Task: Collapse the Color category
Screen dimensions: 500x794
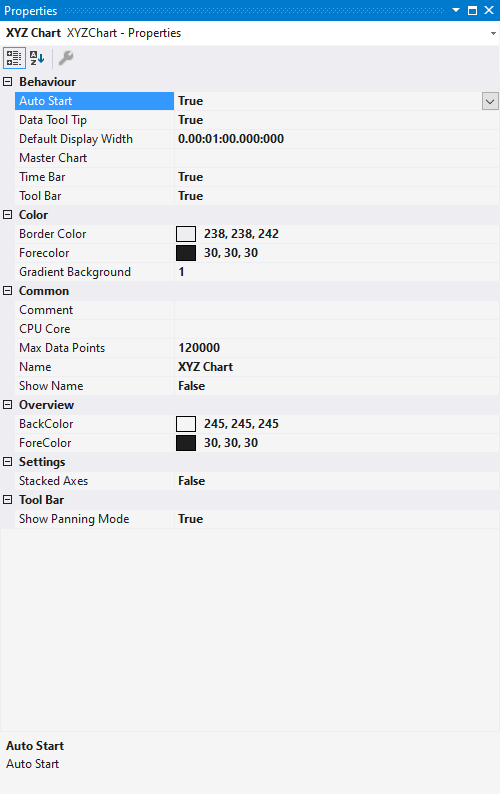Action: click(x=8, y=215)
